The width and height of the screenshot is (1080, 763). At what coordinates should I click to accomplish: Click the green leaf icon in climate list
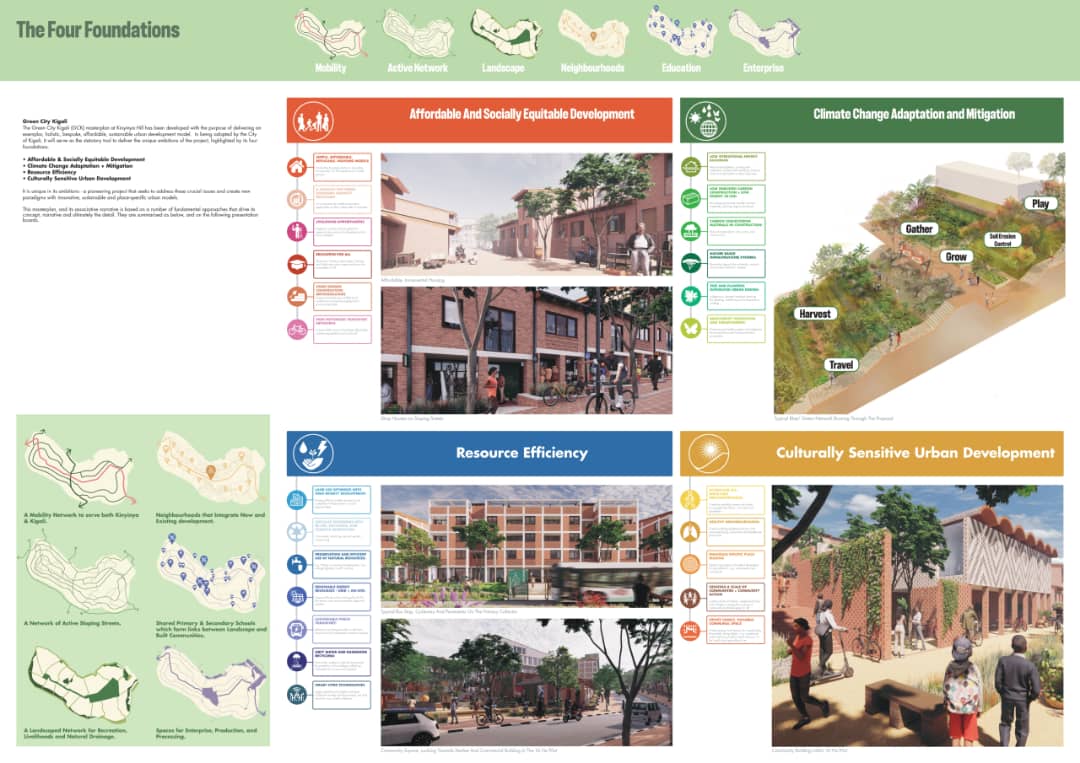pos(691,296)
